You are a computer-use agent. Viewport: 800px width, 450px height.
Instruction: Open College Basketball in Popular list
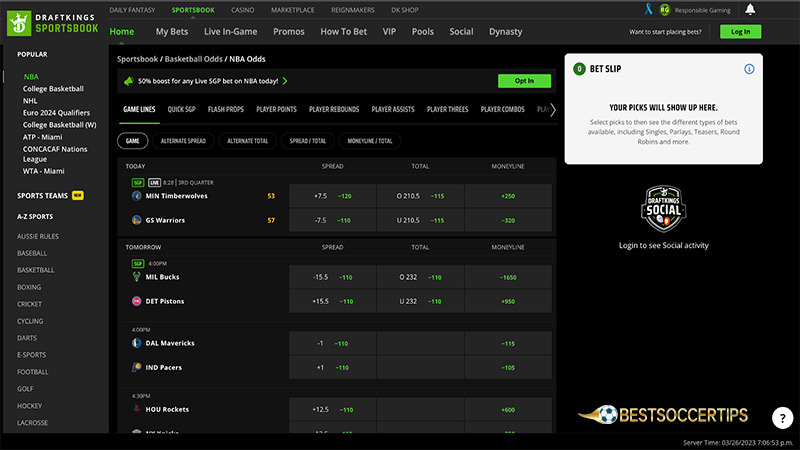click(x=53, y=89)
